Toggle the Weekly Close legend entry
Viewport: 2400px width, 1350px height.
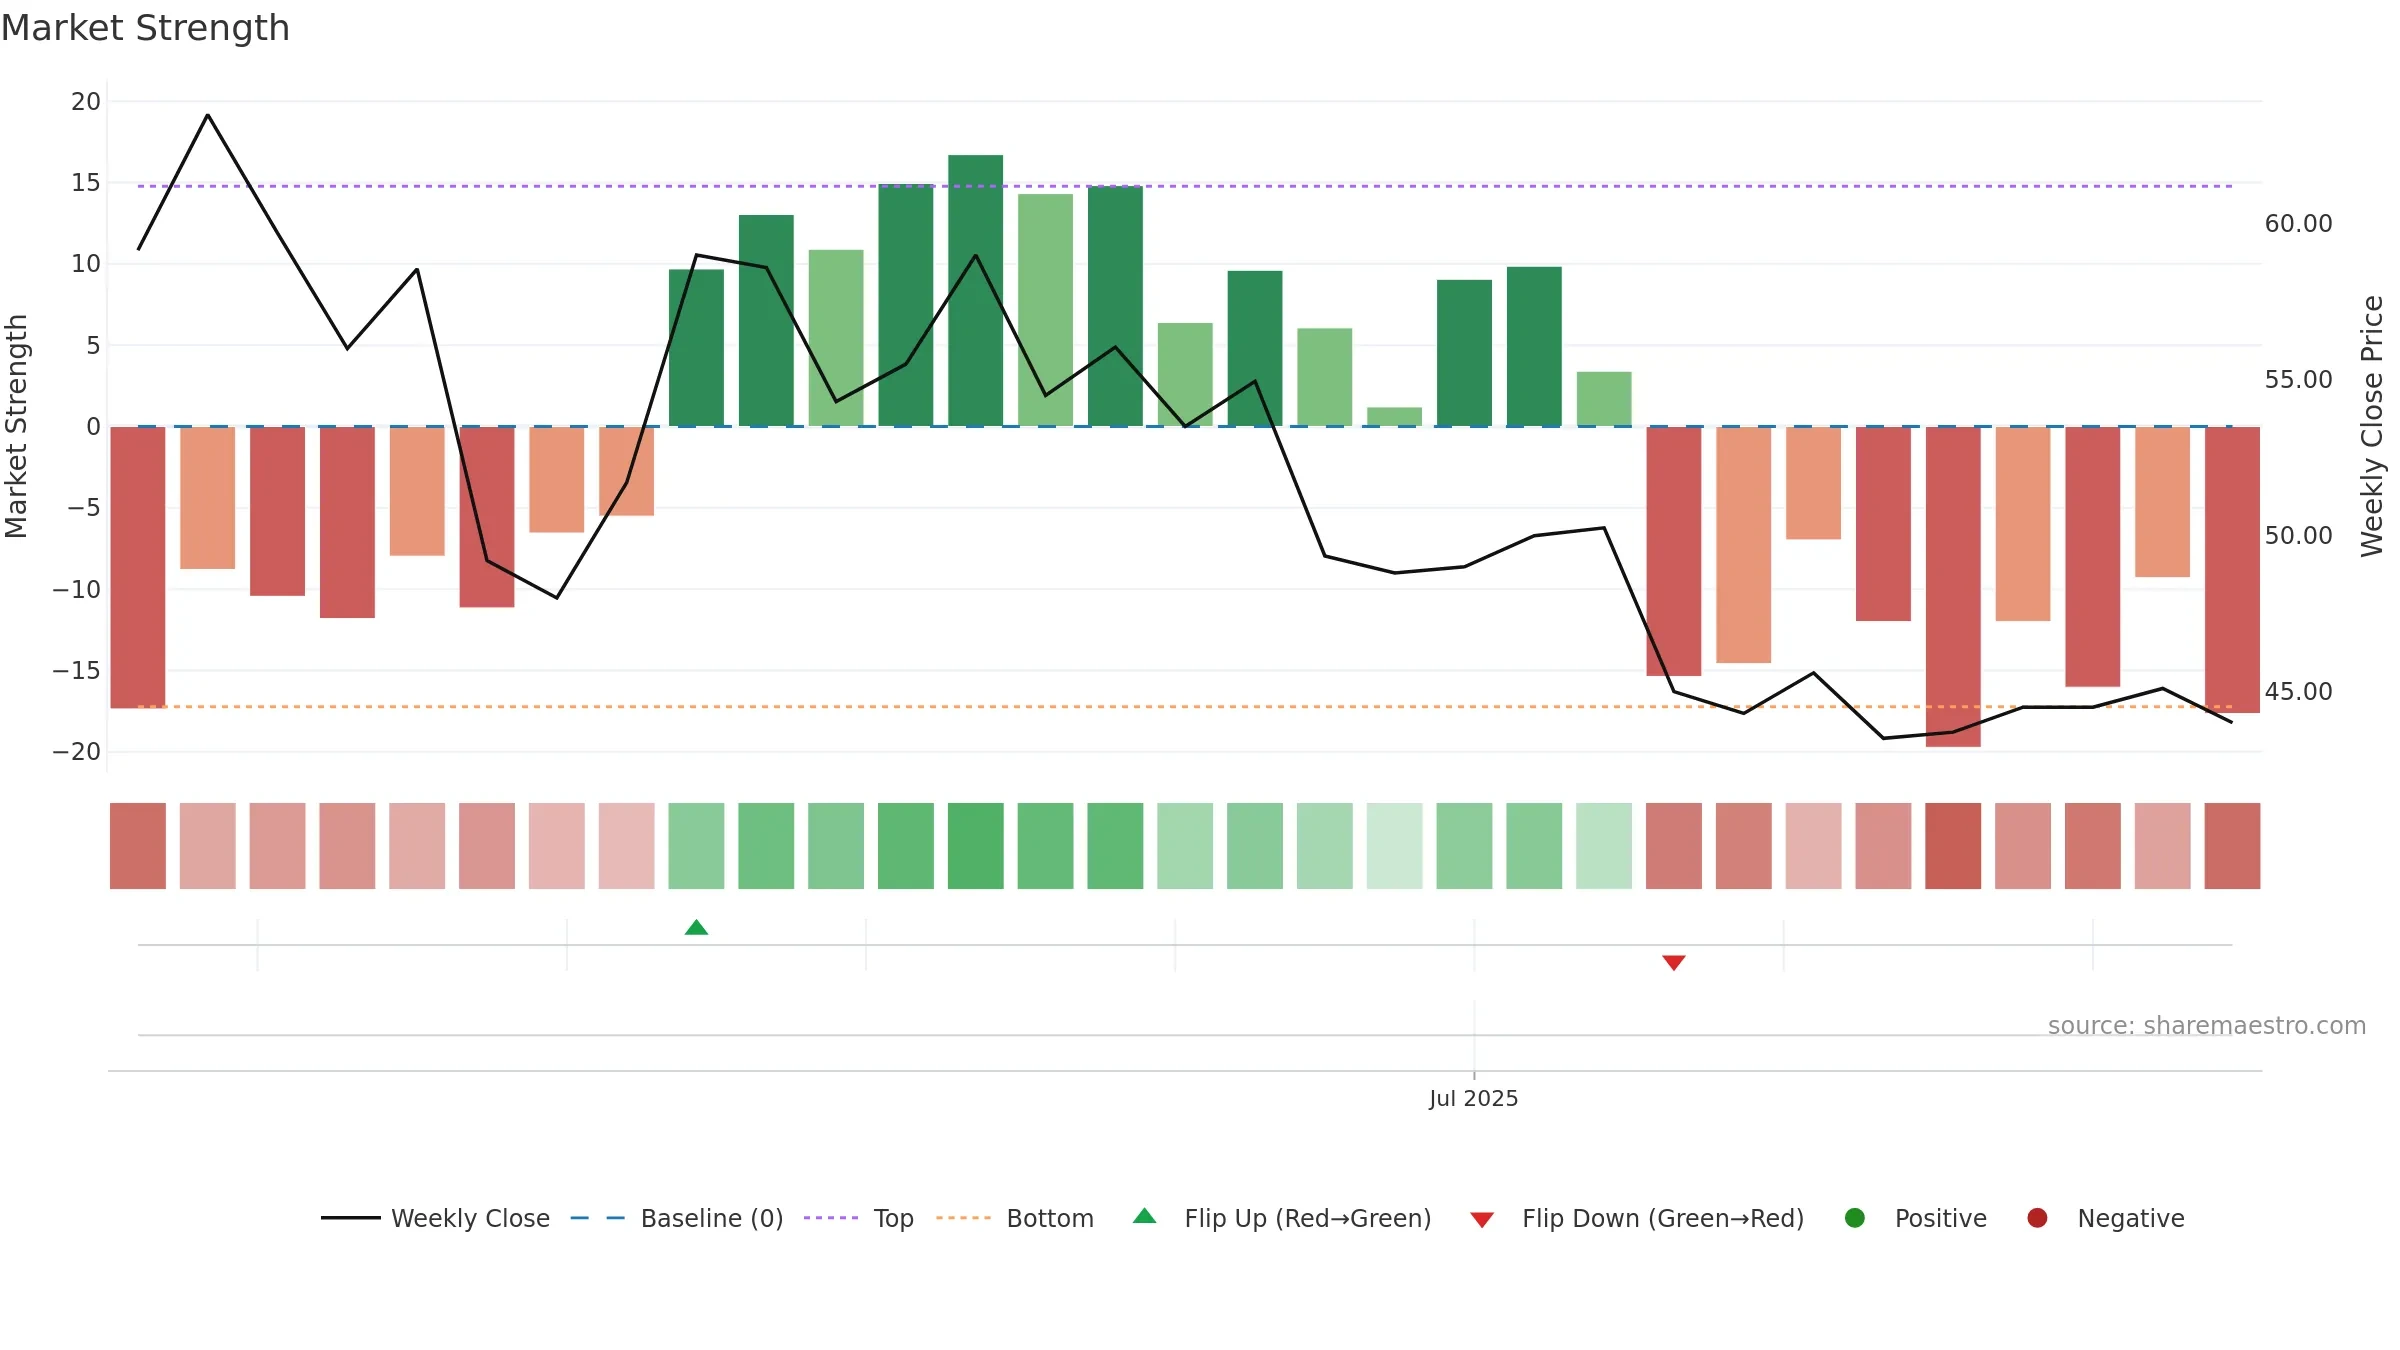click(x=436, y=1218)
